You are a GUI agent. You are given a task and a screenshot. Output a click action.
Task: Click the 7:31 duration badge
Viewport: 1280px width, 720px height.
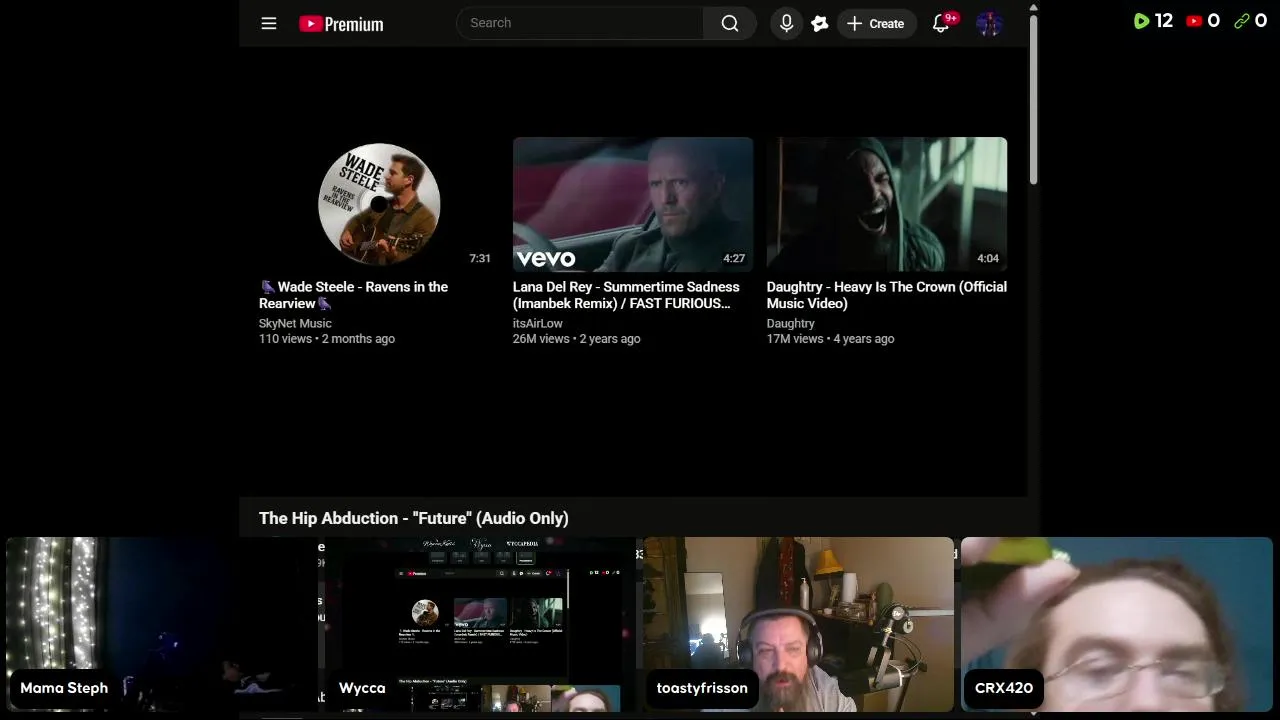click(480, 258)
